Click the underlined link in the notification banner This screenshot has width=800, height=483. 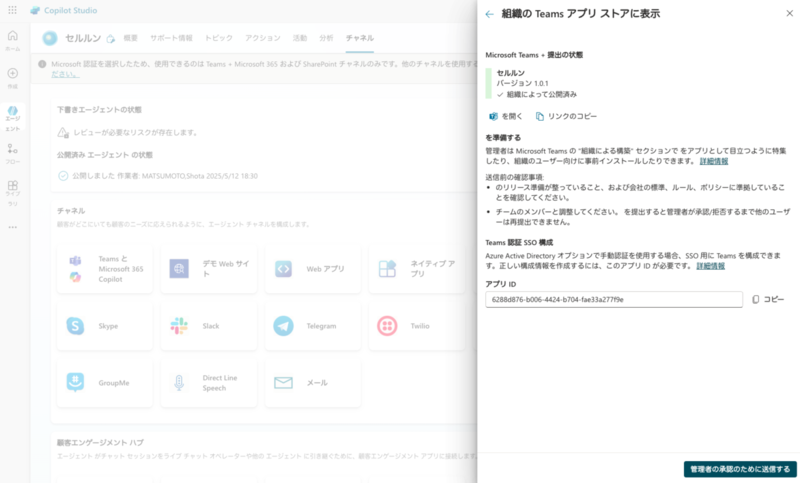pos(65,74)
